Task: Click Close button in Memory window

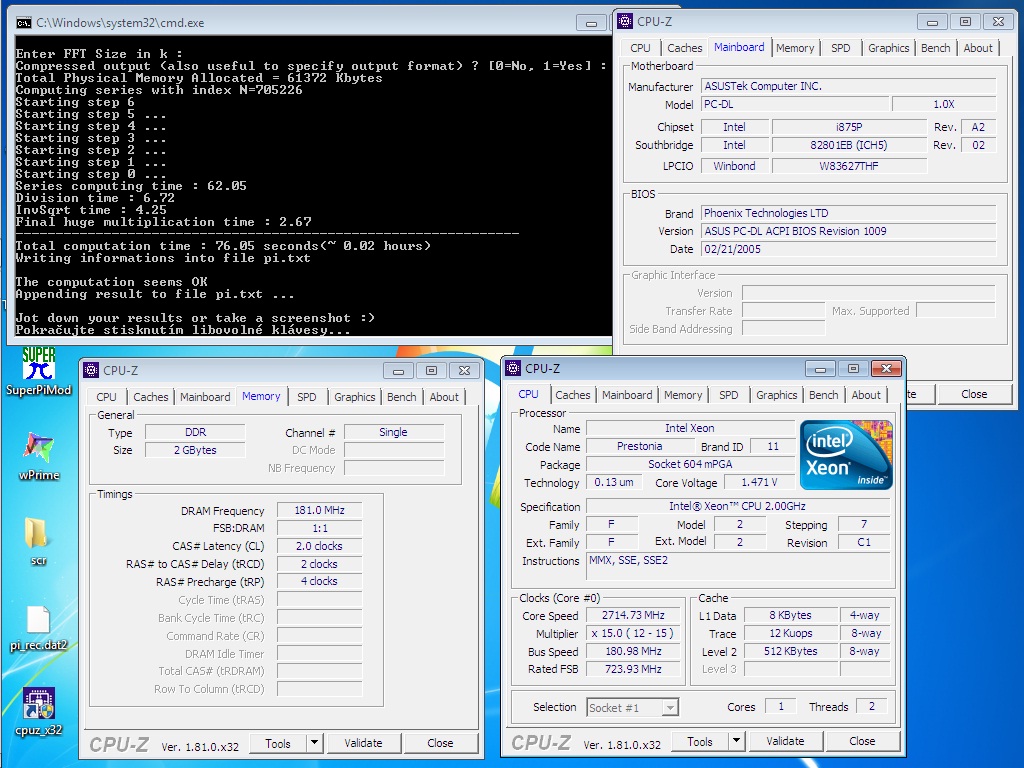Action: coord(440,743)
